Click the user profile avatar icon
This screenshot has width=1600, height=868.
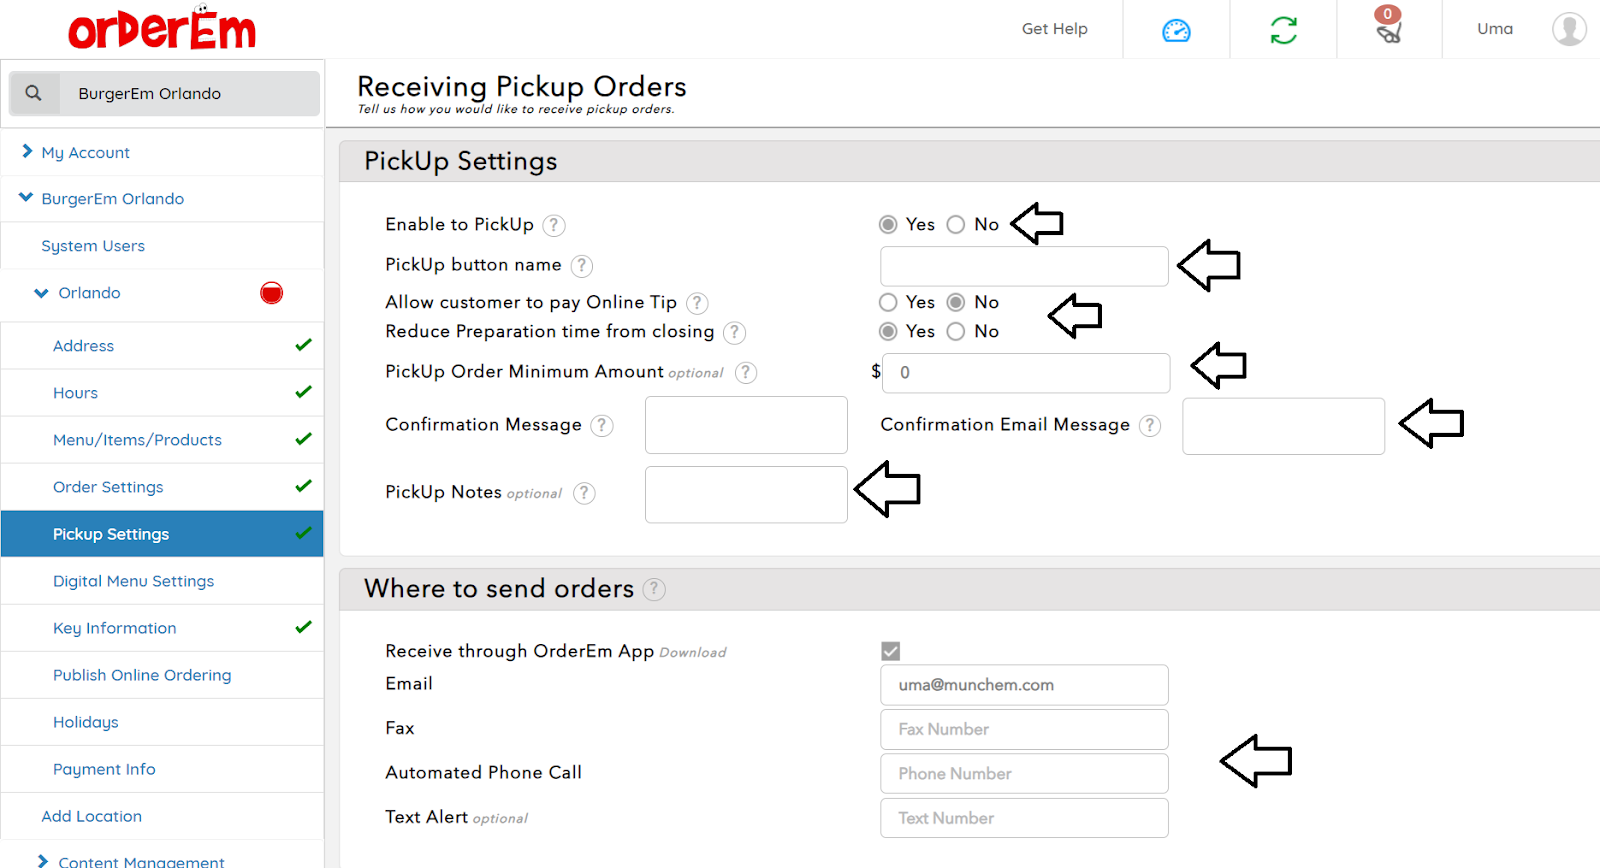[x=1568, y=29]
